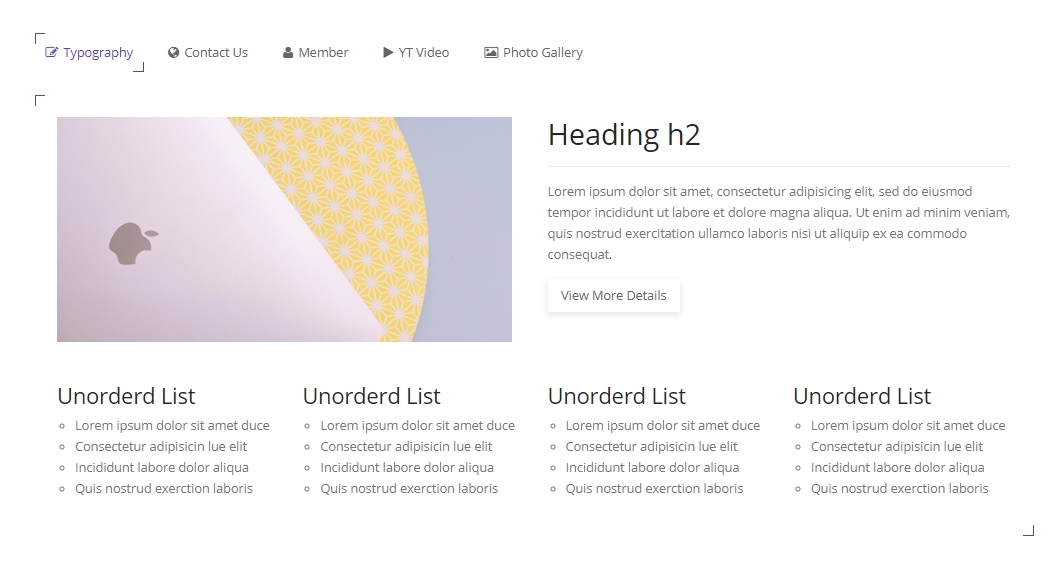This screenshot has width=1064, height=580.
Task: Click 'Incididunt labore dolor aliqua' in third list
Action: click(652, 468)
